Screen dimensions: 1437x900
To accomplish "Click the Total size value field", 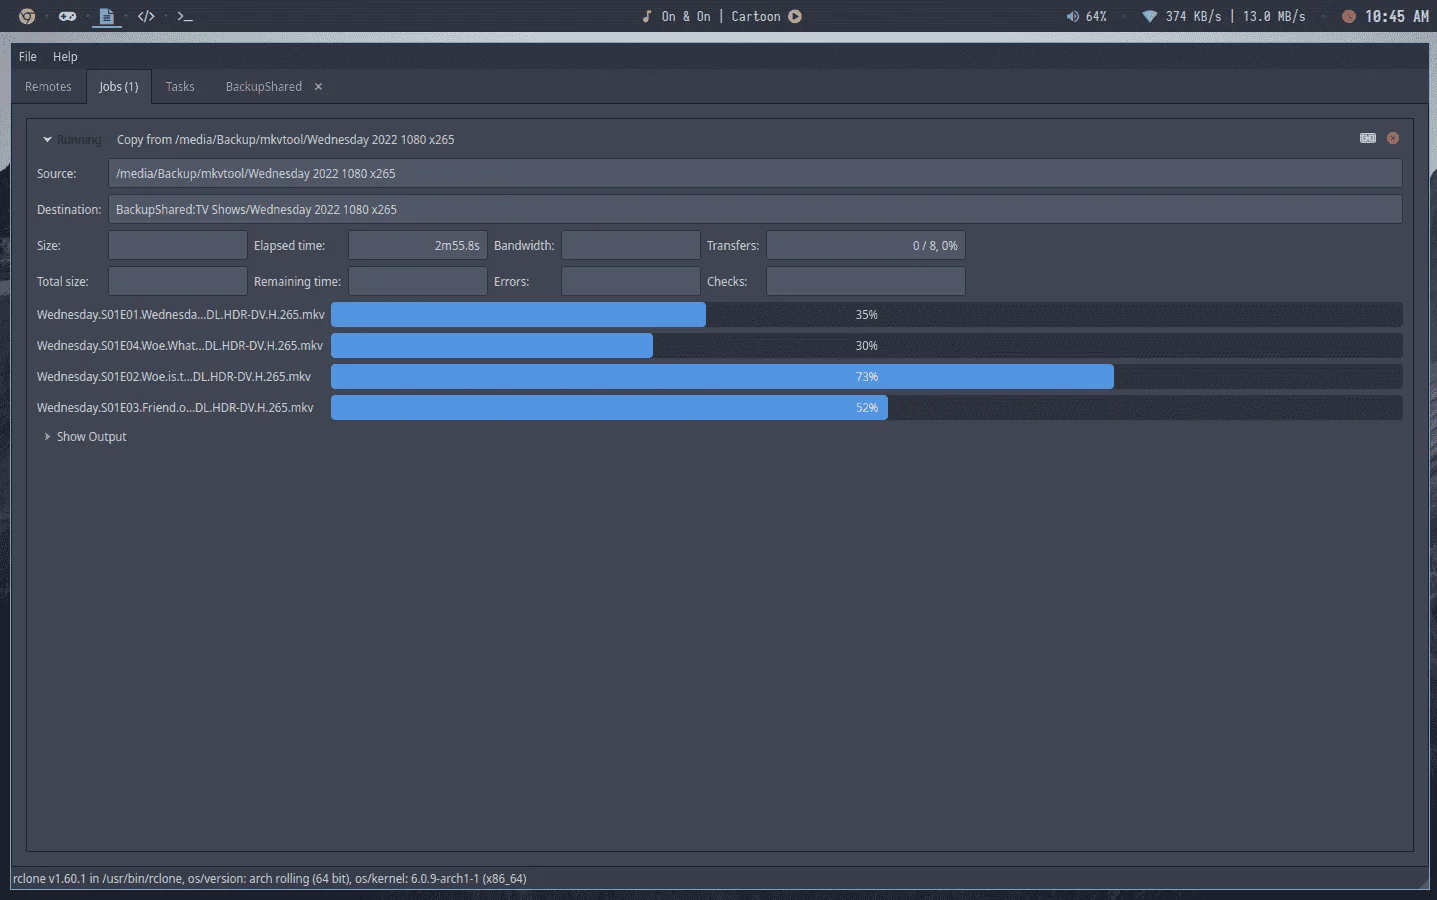I will [177, 281].
